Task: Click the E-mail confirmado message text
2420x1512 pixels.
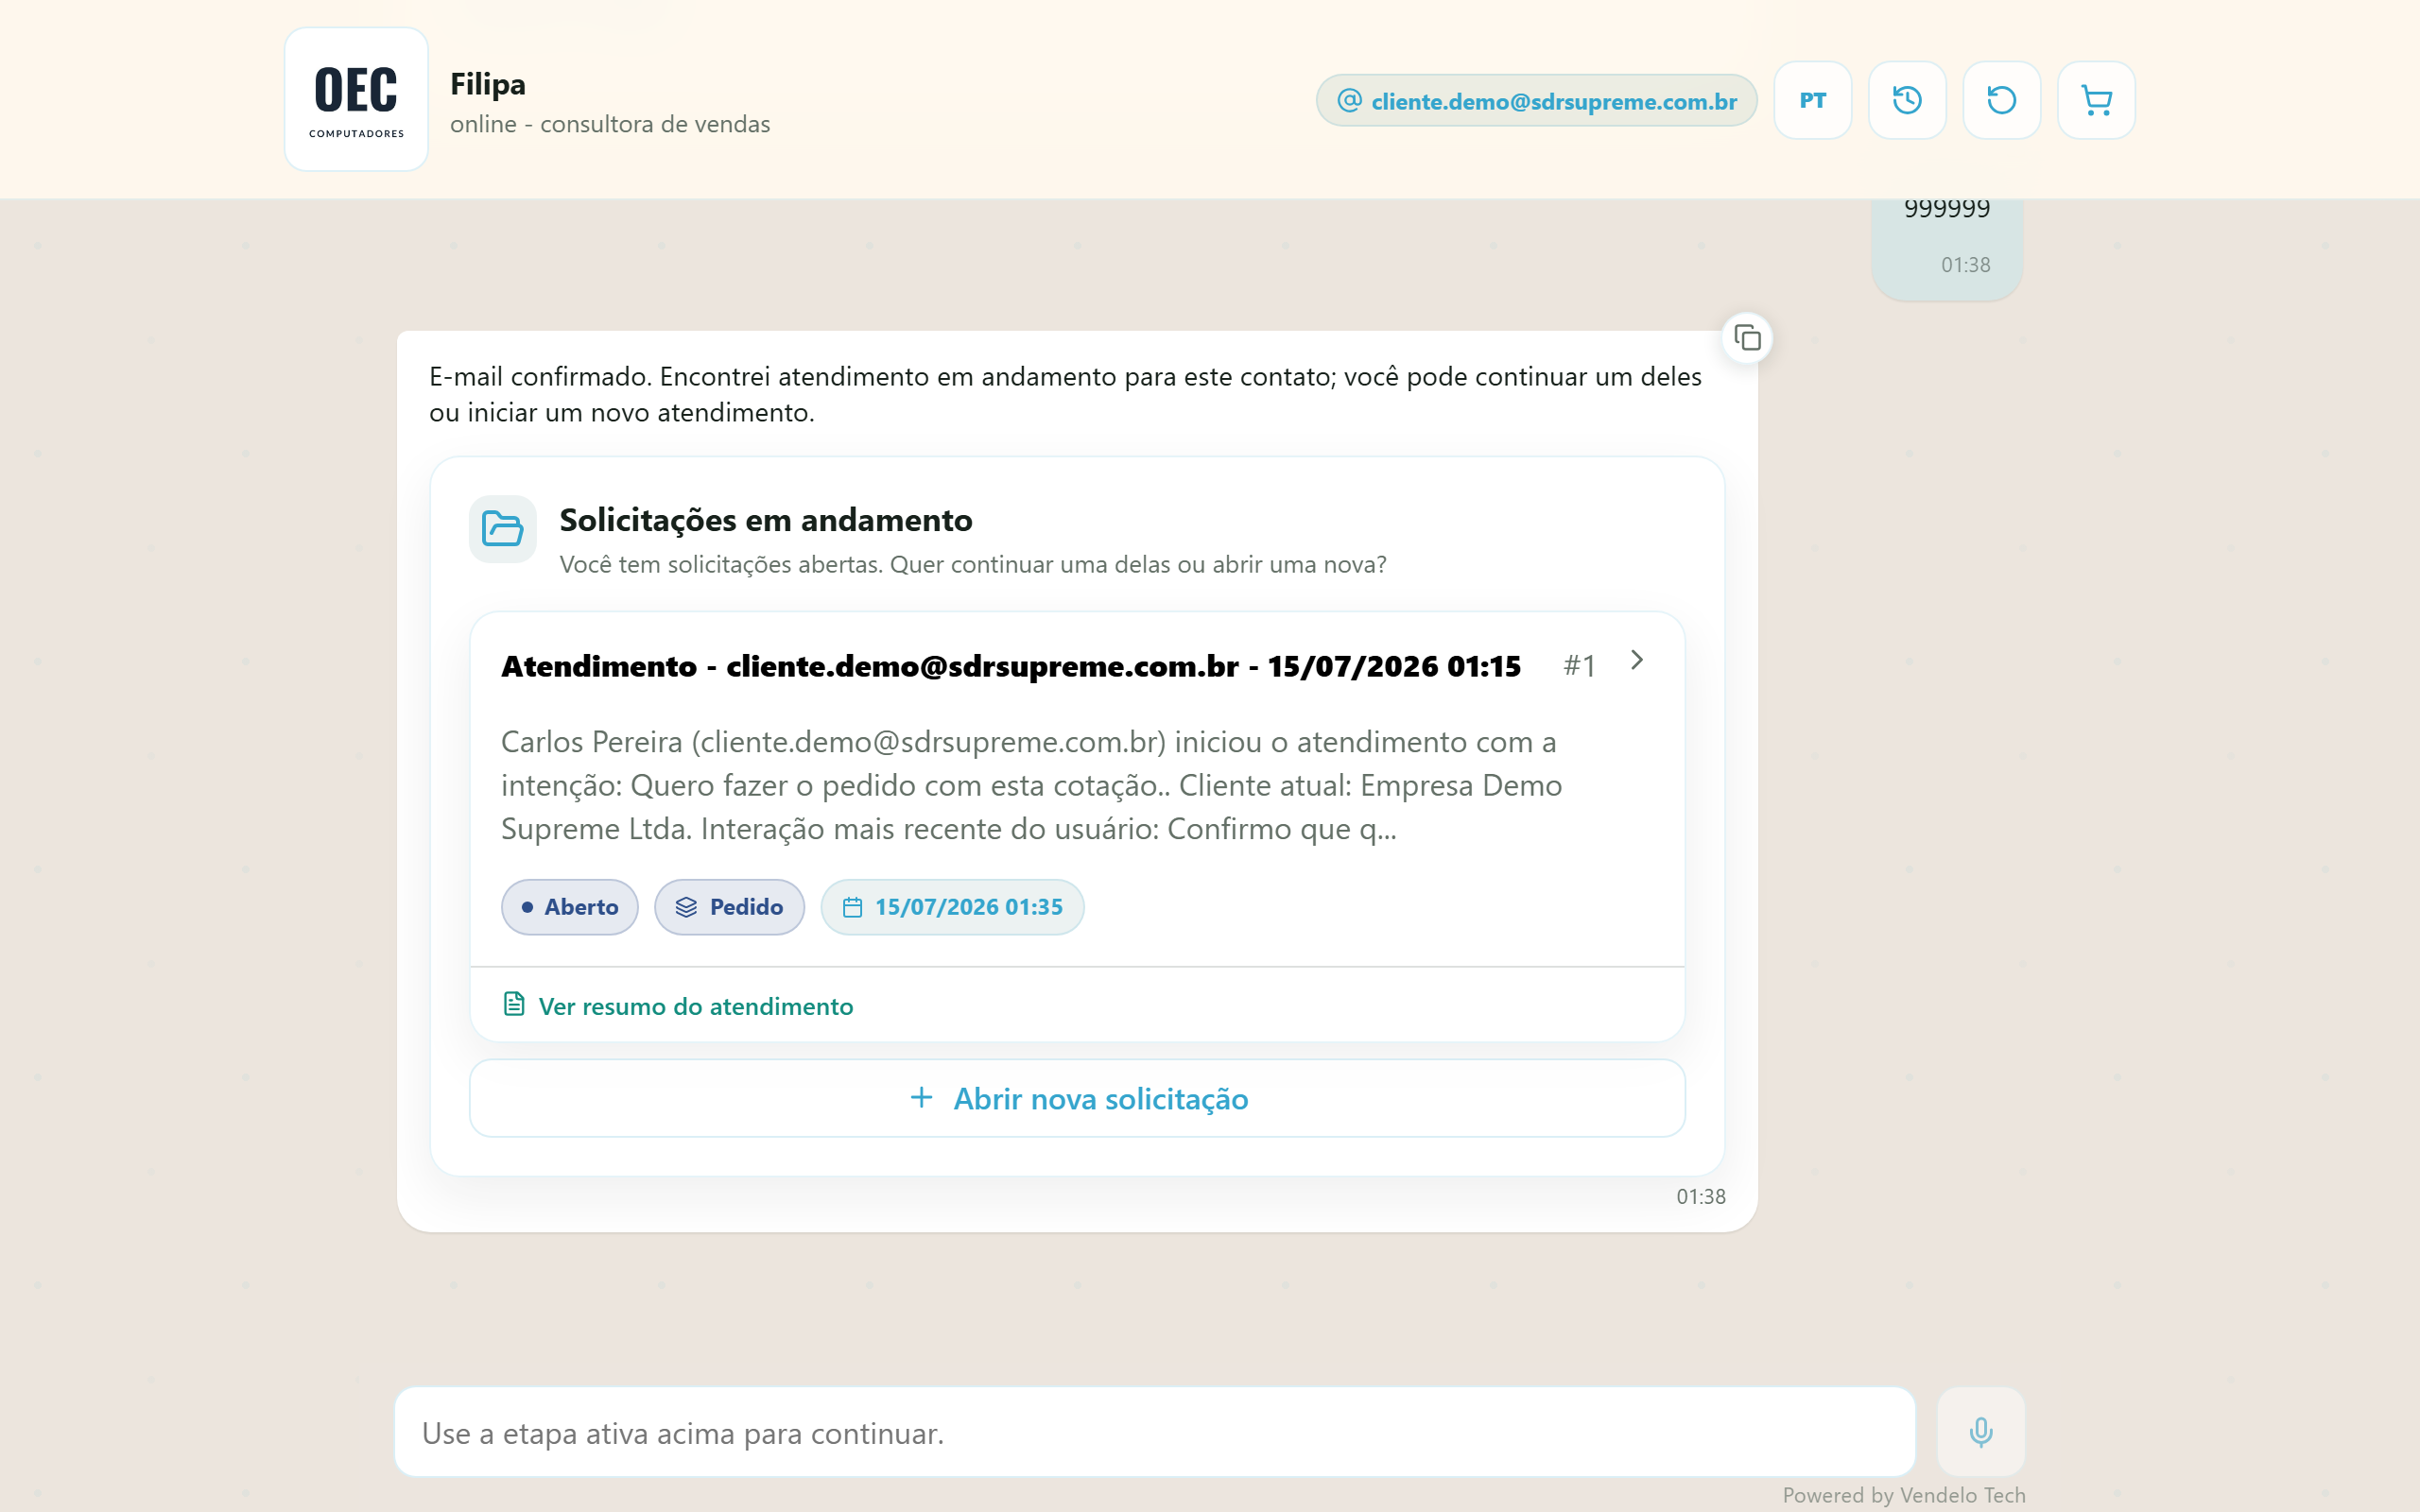Action: tap(1065, 394)
